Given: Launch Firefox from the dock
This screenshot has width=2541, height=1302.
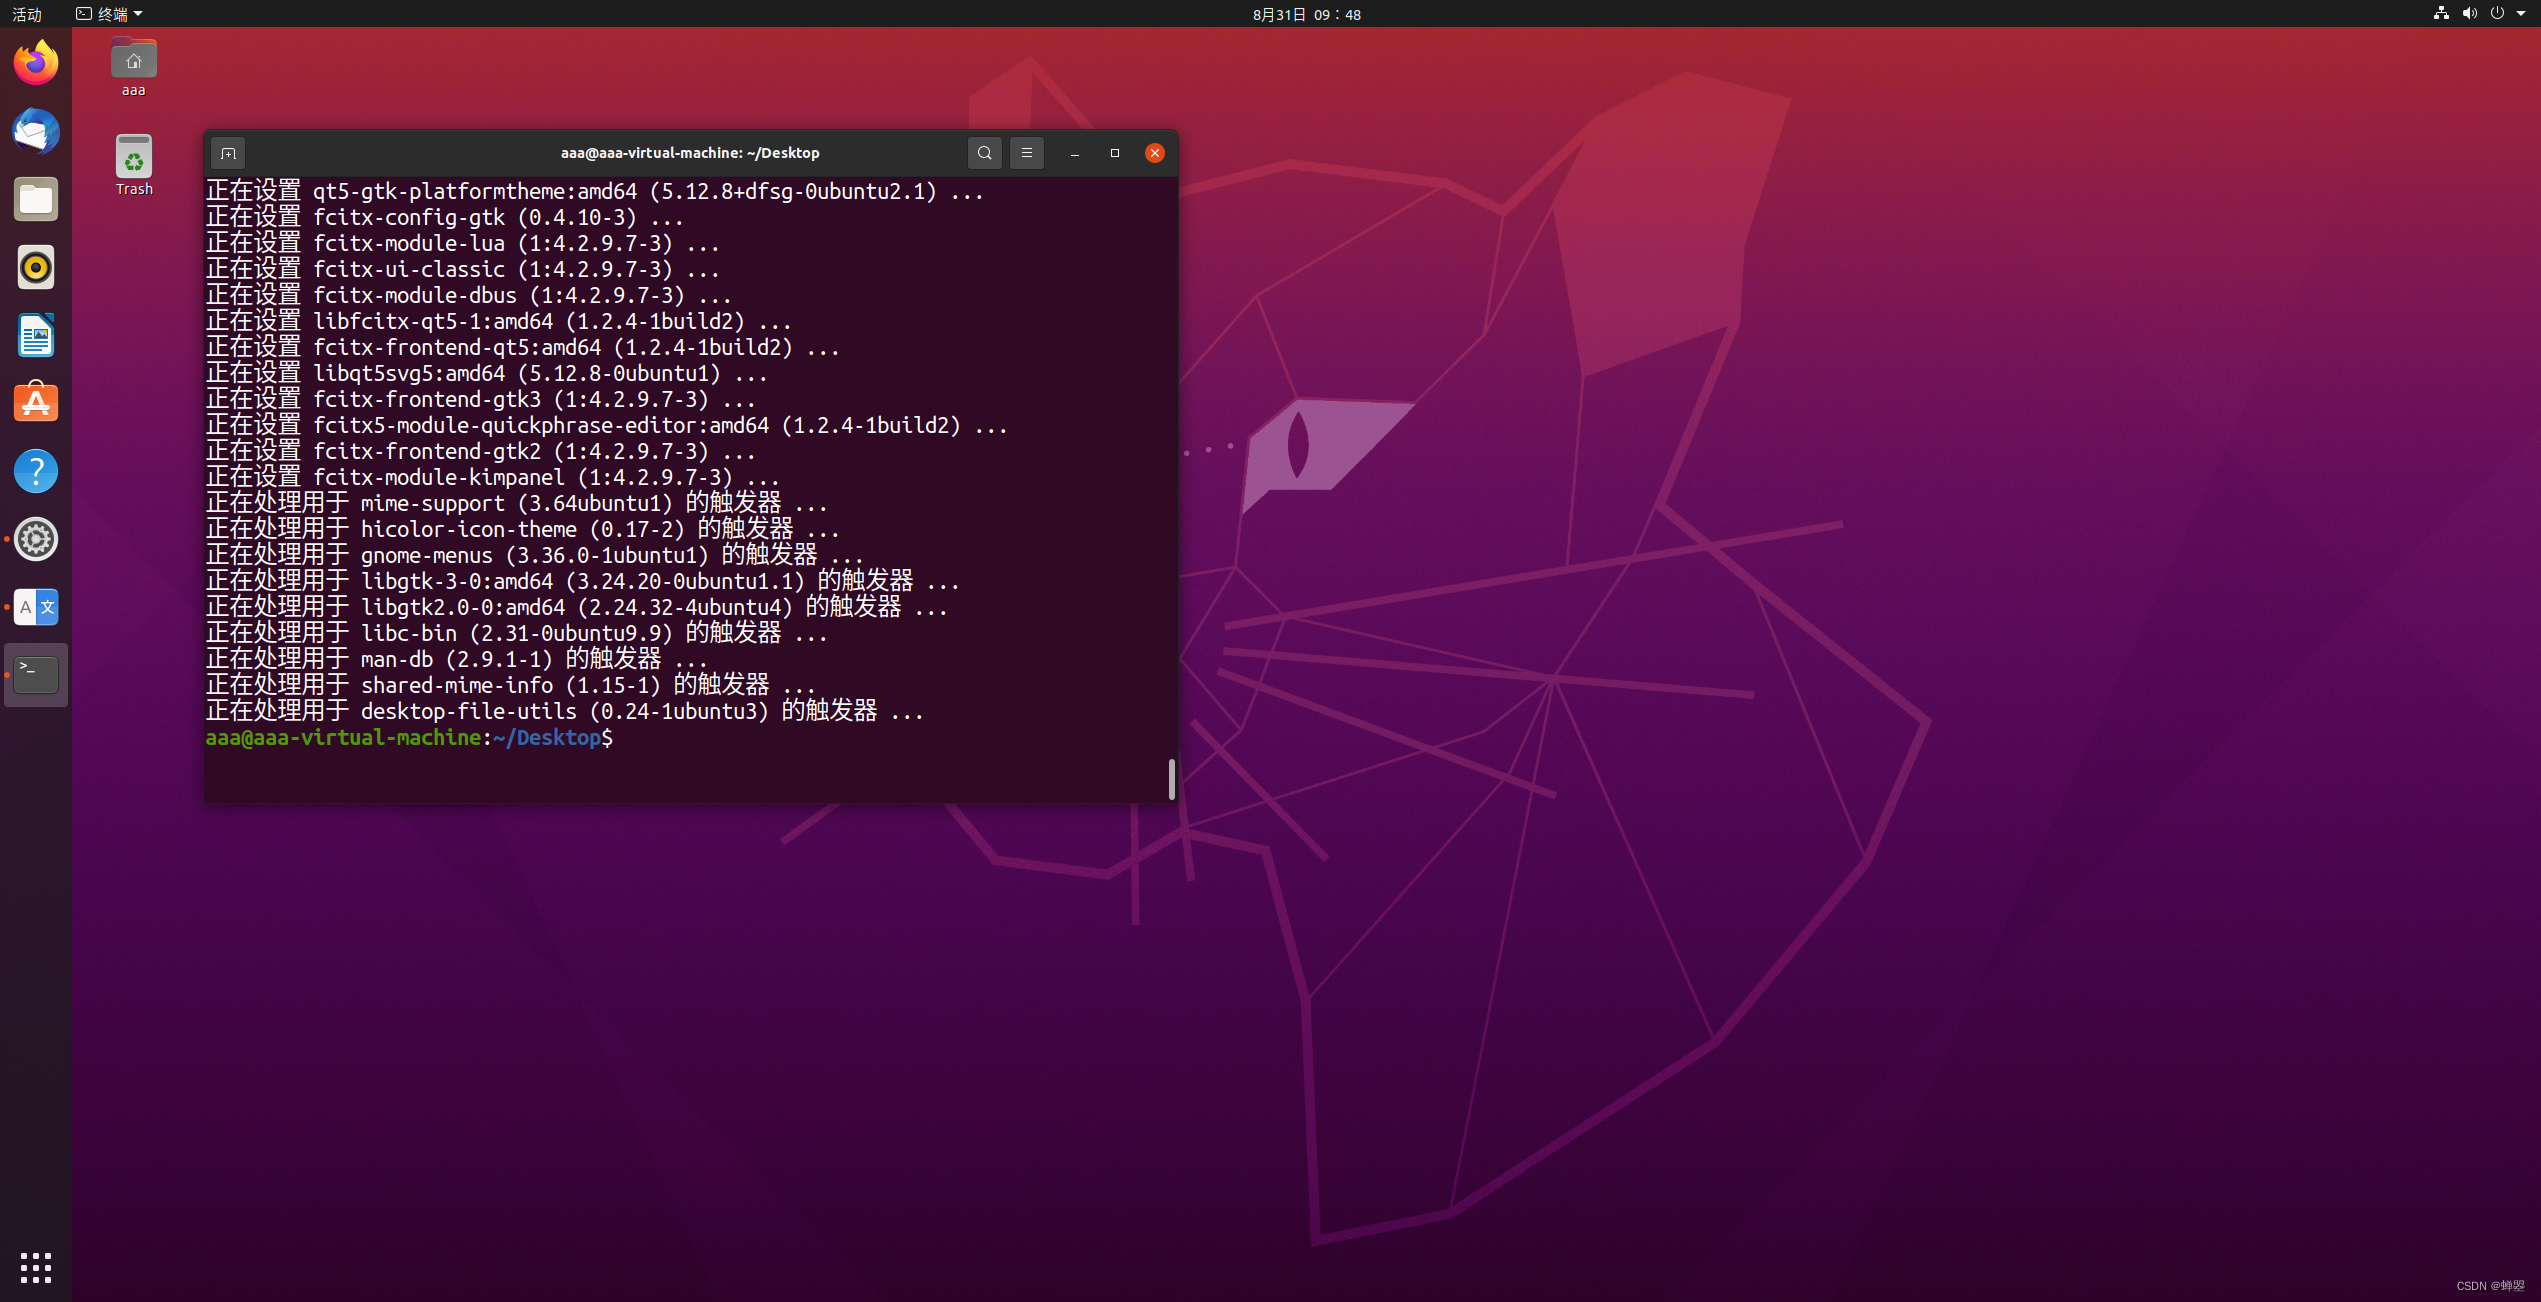Looking at the screenshot, I should 36,64.
